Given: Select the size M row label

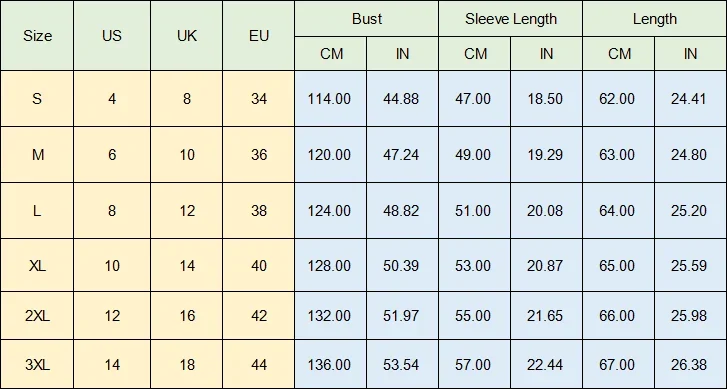Looking at the screenshot, I should 37,154.
